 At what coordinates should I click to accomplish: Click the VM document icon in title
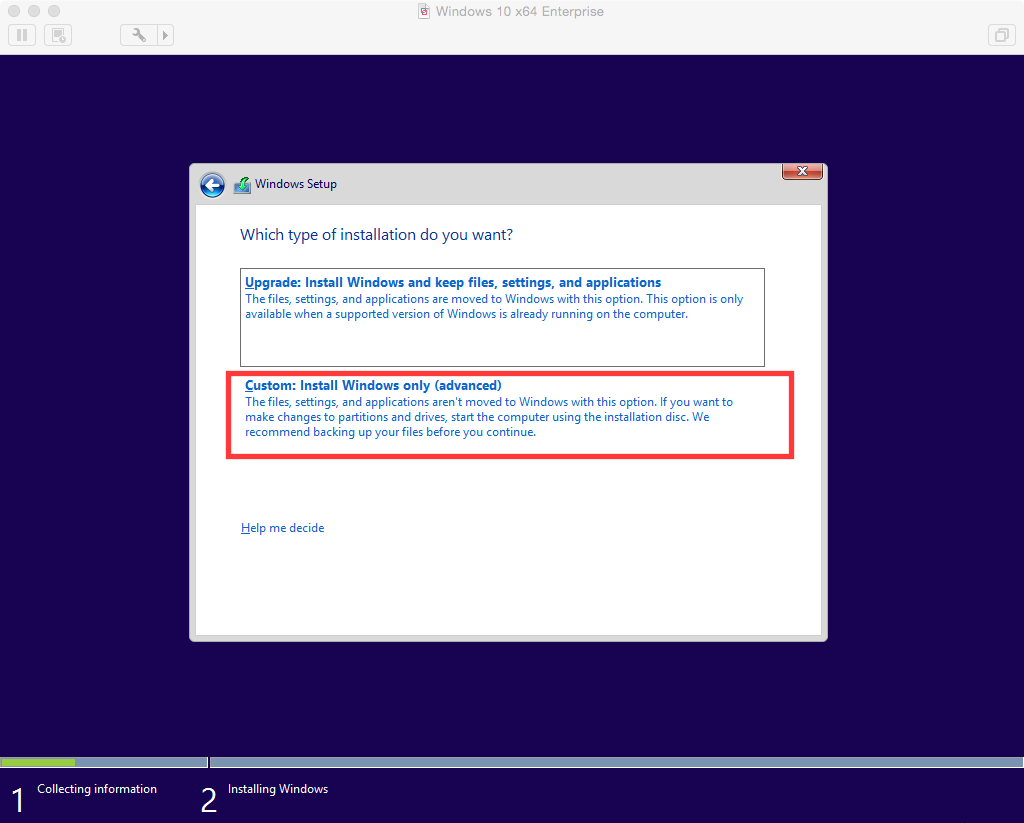click(x=424, y=11)
